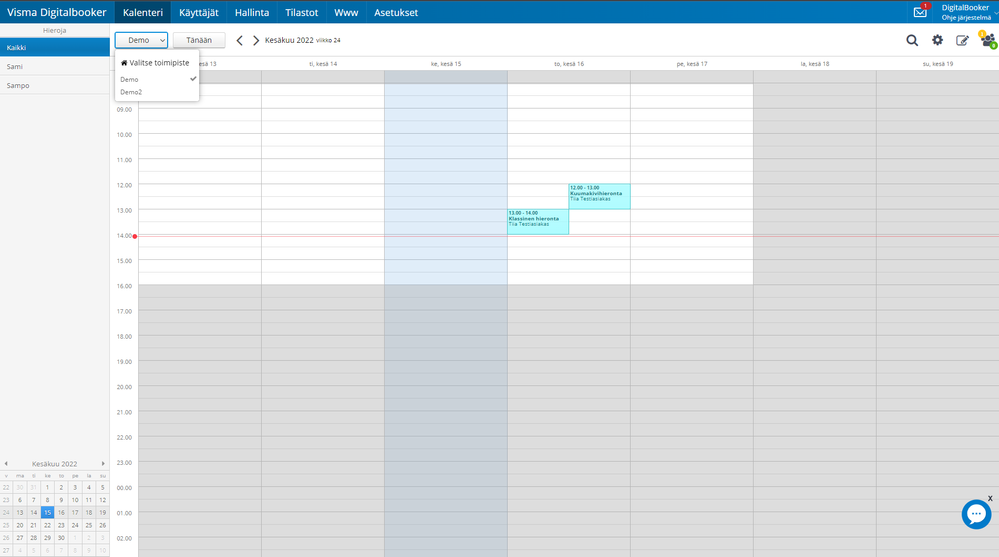Click the '09.00' time label
The image size is (999, 557).
coord(124,110)
